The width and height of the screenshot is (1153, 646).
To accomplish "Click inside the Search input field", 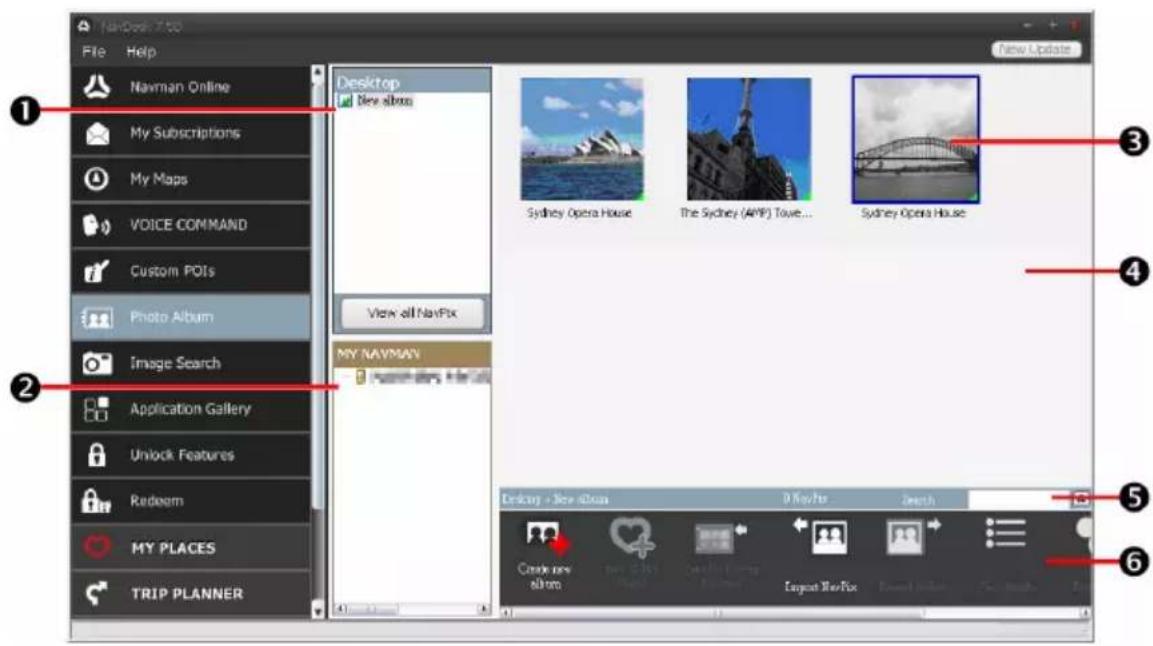I will click(x=1019, y=499).
